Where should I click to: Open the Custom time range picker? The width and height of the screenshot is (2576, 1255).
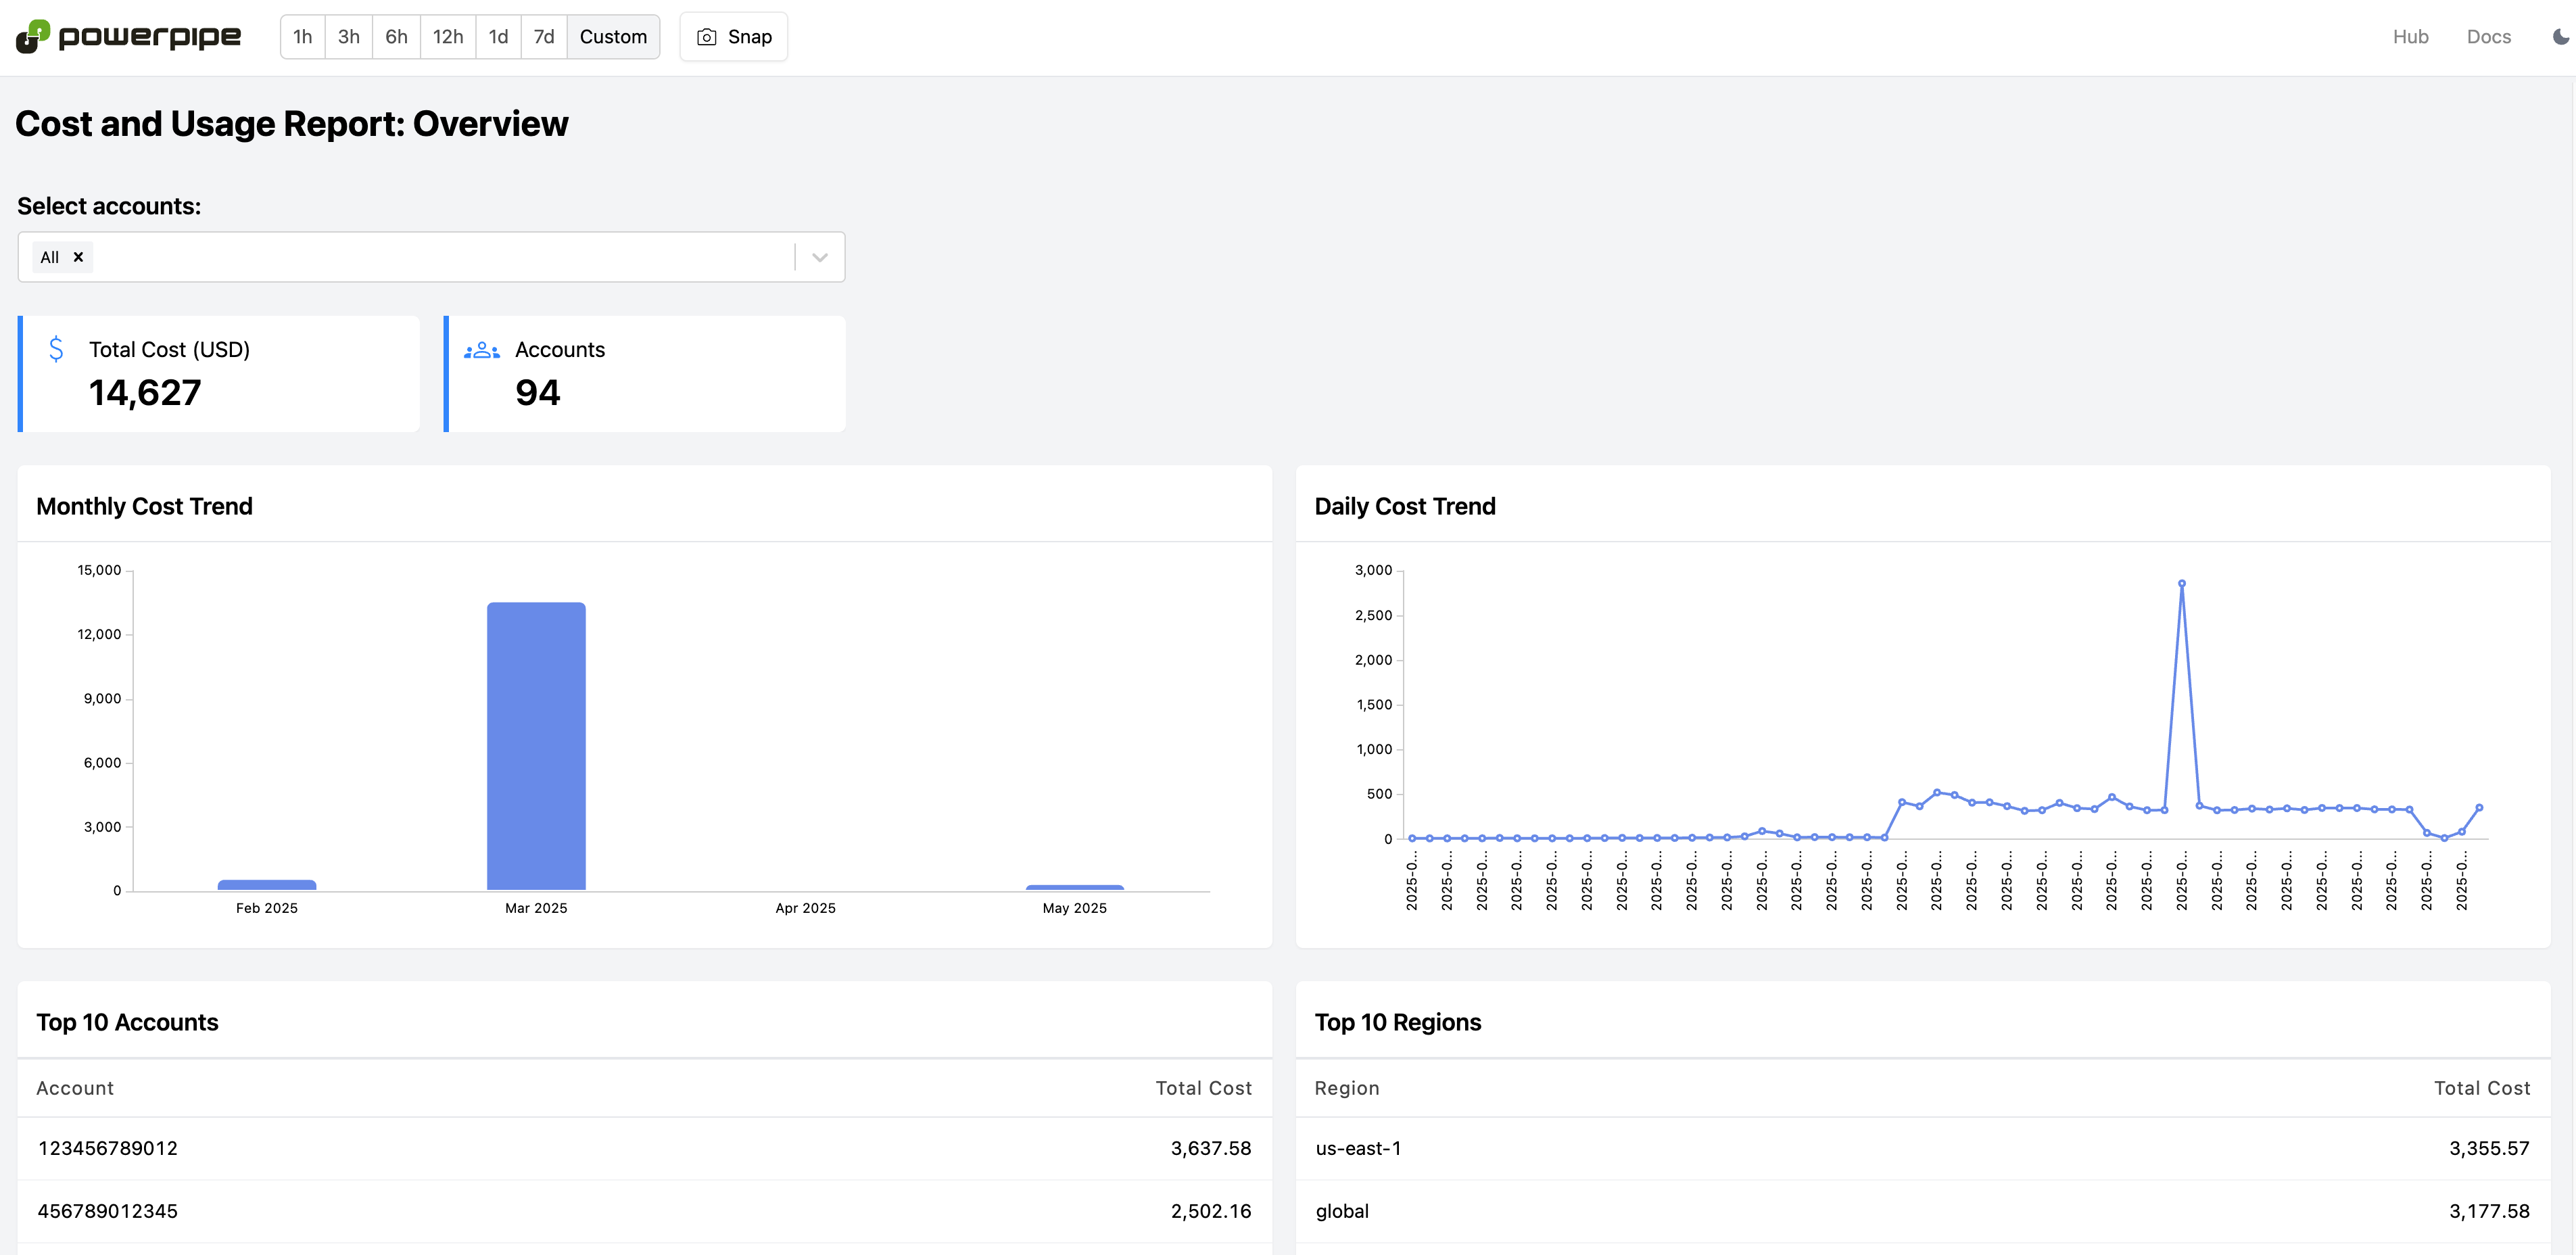point(613,37)
